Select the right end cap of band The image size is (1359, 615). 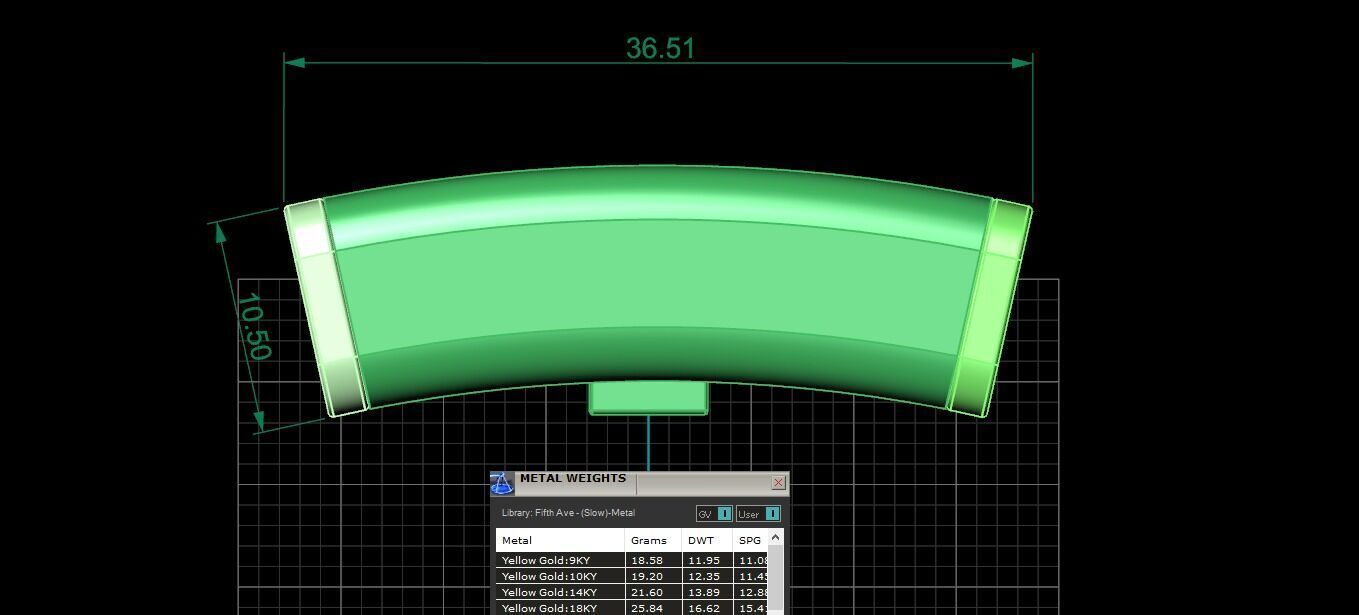pos(989,308)
